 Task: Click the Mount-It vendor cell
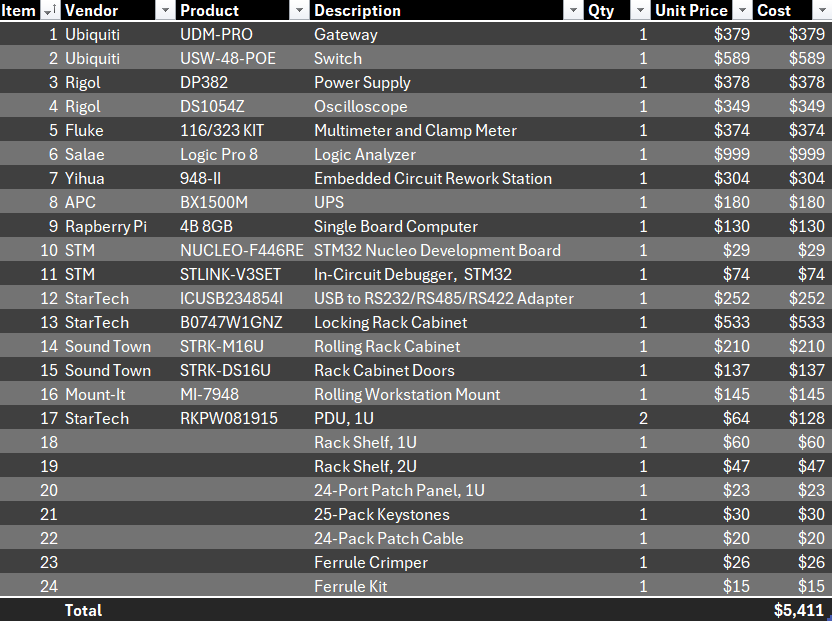[x=119, y=394]
